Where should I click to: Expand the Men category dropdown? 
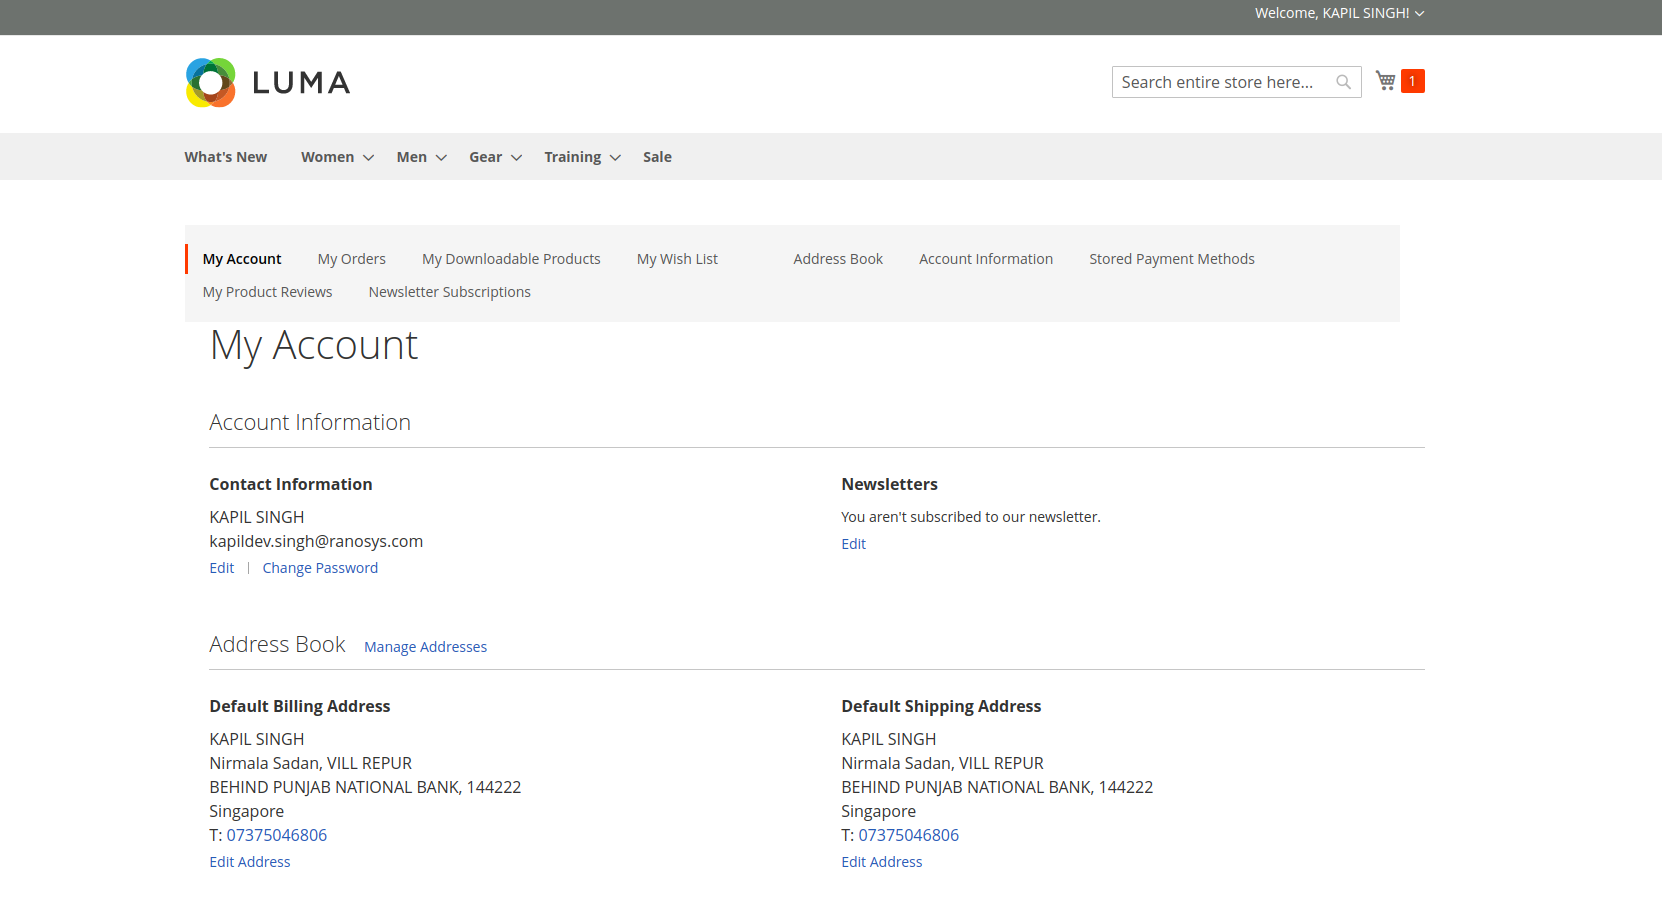coord(419,157)
